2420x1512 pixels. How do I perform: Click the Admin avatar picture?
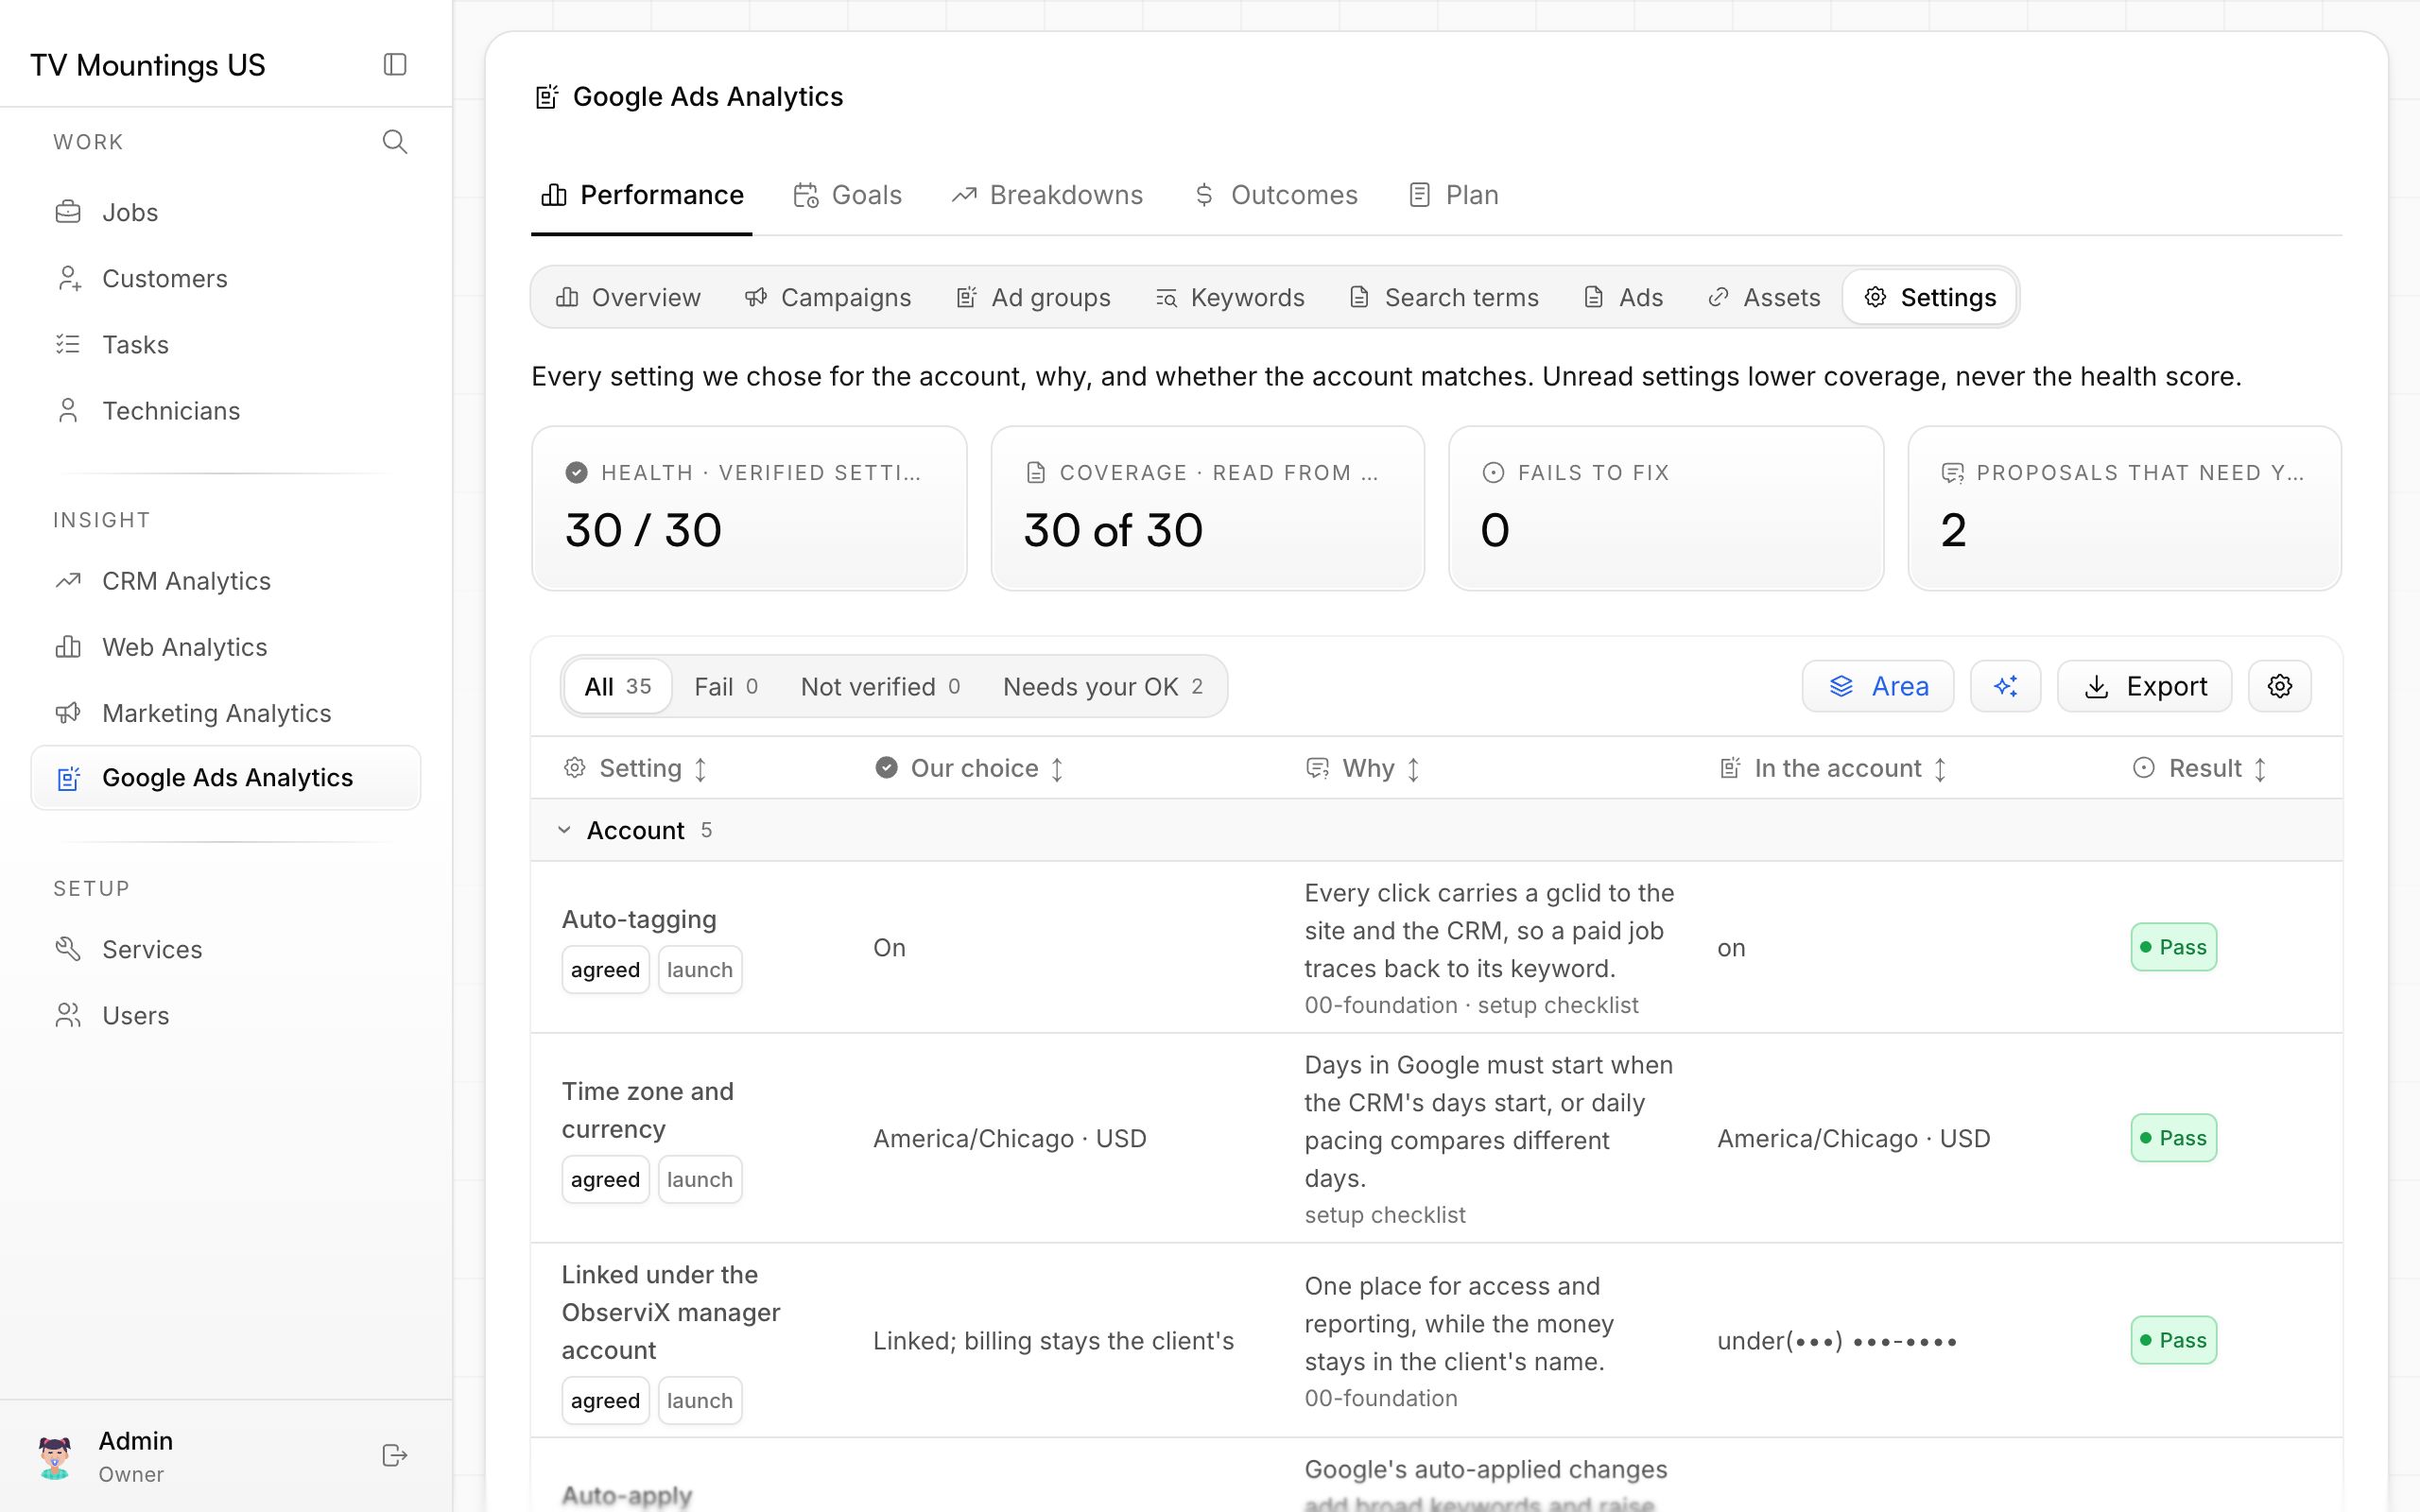(55, 1456)
